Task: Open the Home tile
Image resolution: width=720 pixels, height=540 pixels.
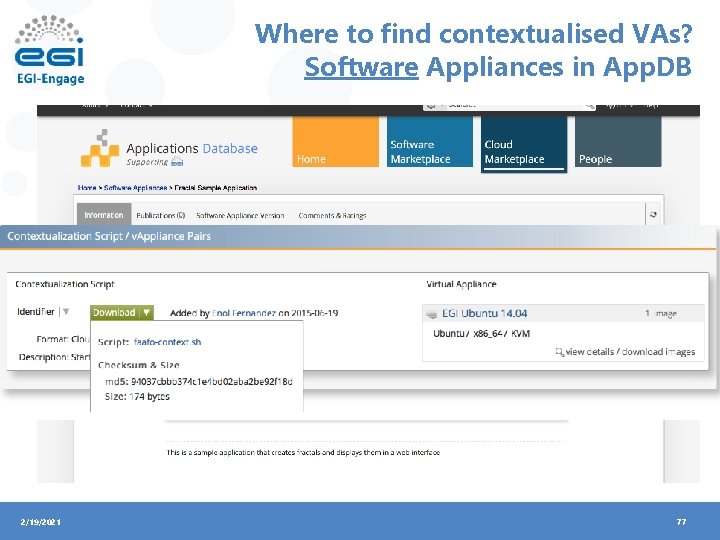Action: pos(336,141)
